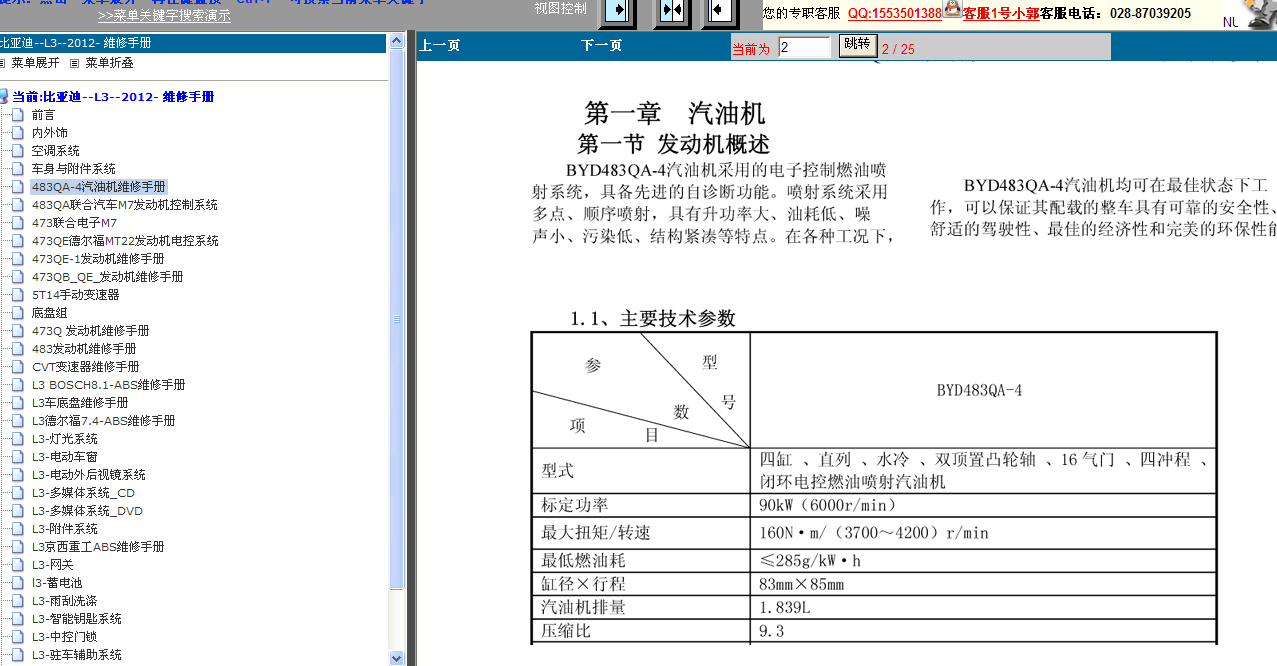Click the page icon beside CVT变速器维修手册
Screen dimensions: 1277x666
(17, 367)
